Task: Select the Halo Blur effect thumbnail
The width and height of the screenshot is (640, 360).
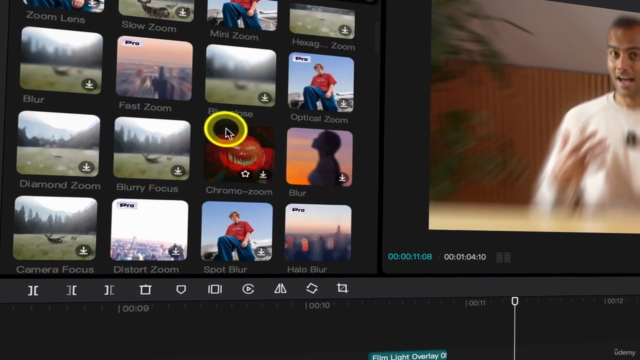Action: click(318, 233)
